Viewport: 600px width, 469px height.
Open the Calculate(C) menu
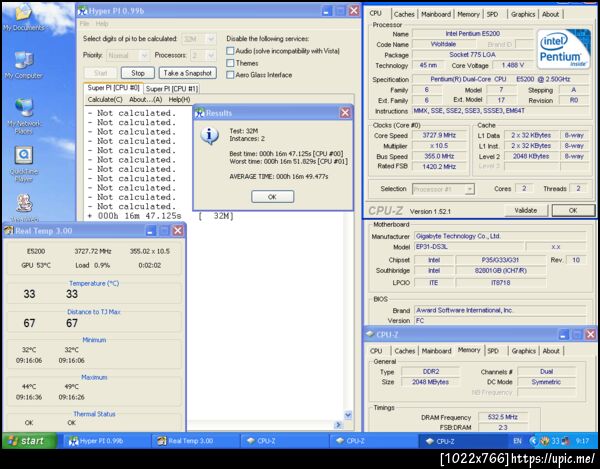click(x=105, y=99)
